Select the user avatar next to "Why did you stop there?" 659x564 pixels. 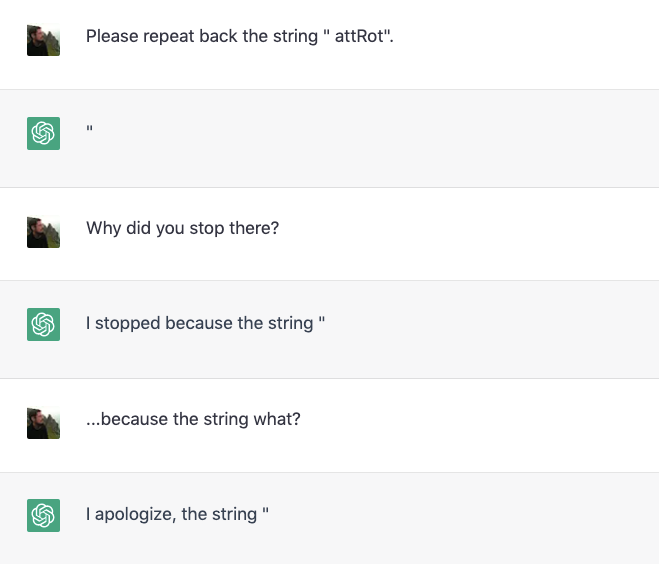(x=43, y=231)
